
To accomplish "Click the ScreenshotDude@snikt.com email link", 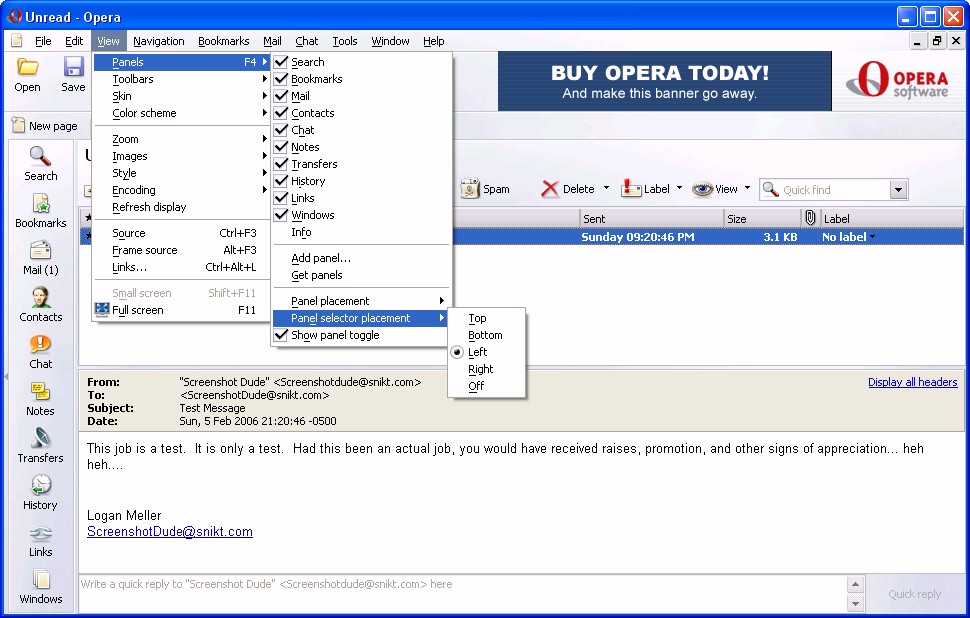I will tap(169, 532).
